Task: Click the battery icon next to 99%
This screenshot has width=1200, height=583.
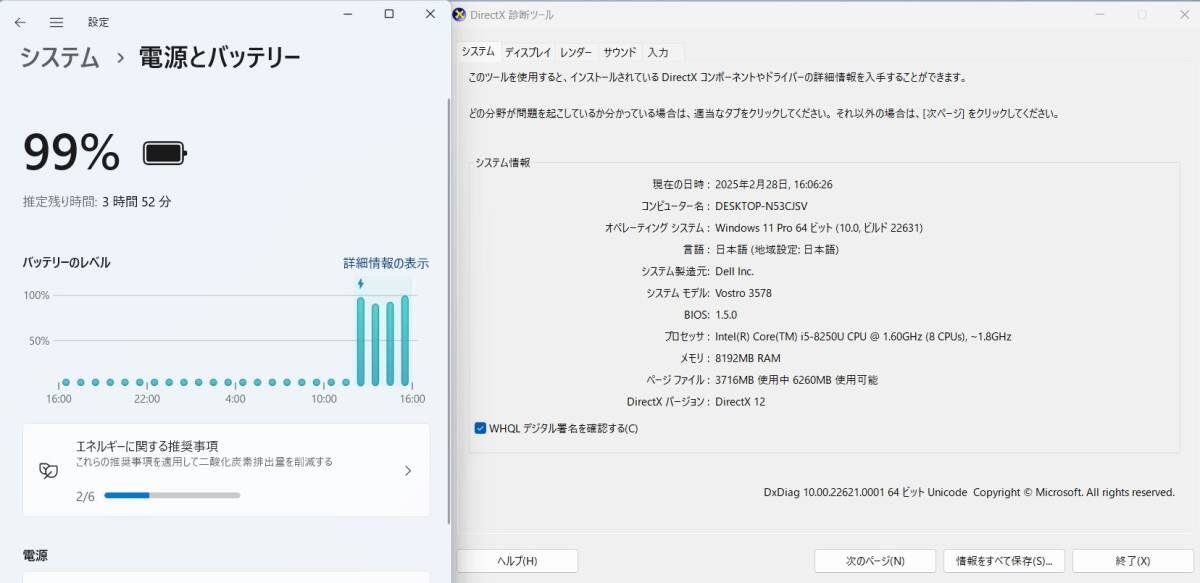Action: [165, 153]
